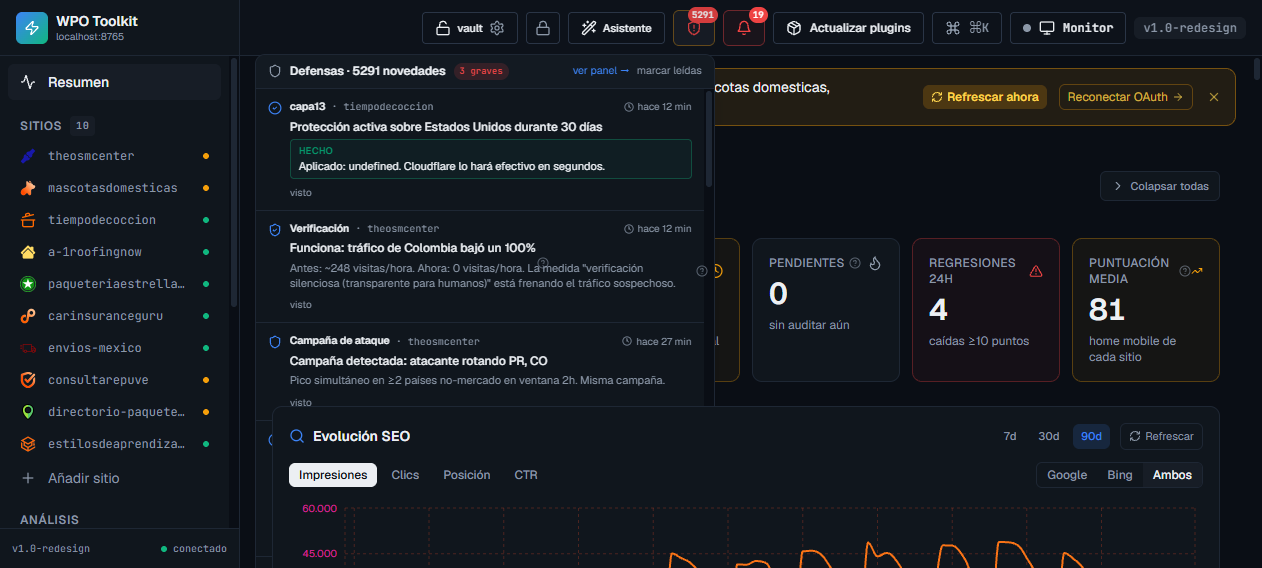This screenshot has width=1262, height=568.
Task: Select the 90d range
Action: coord(1092,436)
